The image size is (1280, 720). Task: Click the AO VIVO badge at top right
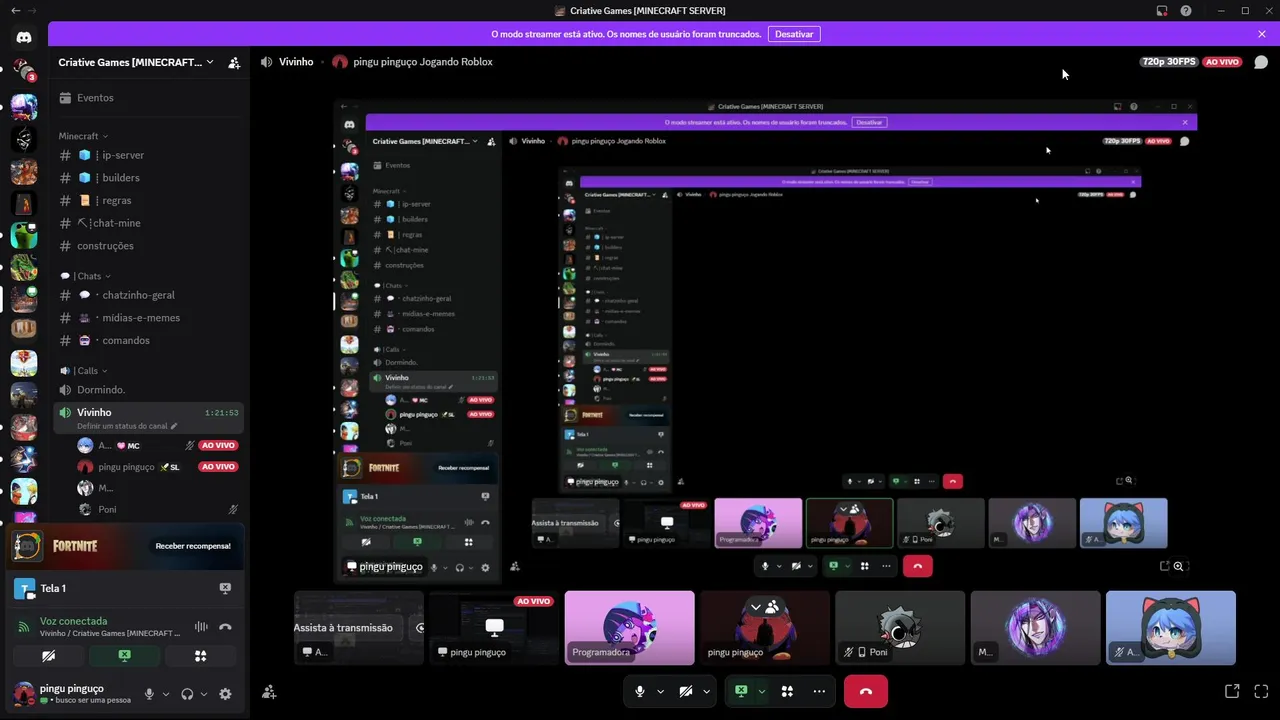click(1222, 62)
